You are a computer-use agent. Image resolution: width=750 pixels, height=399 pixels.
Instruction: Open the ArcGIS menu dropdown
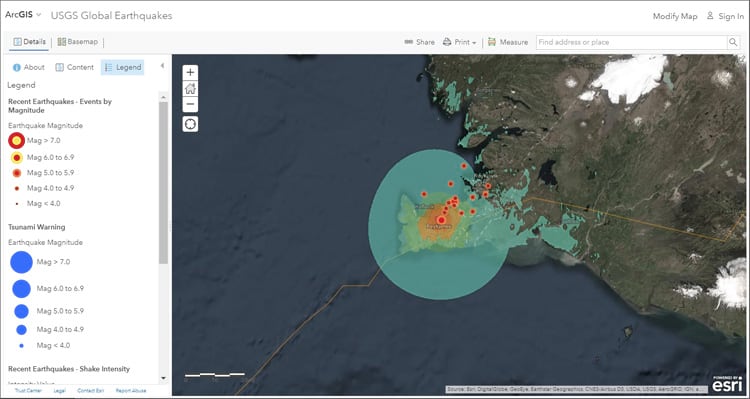click(x=23, y=15)
